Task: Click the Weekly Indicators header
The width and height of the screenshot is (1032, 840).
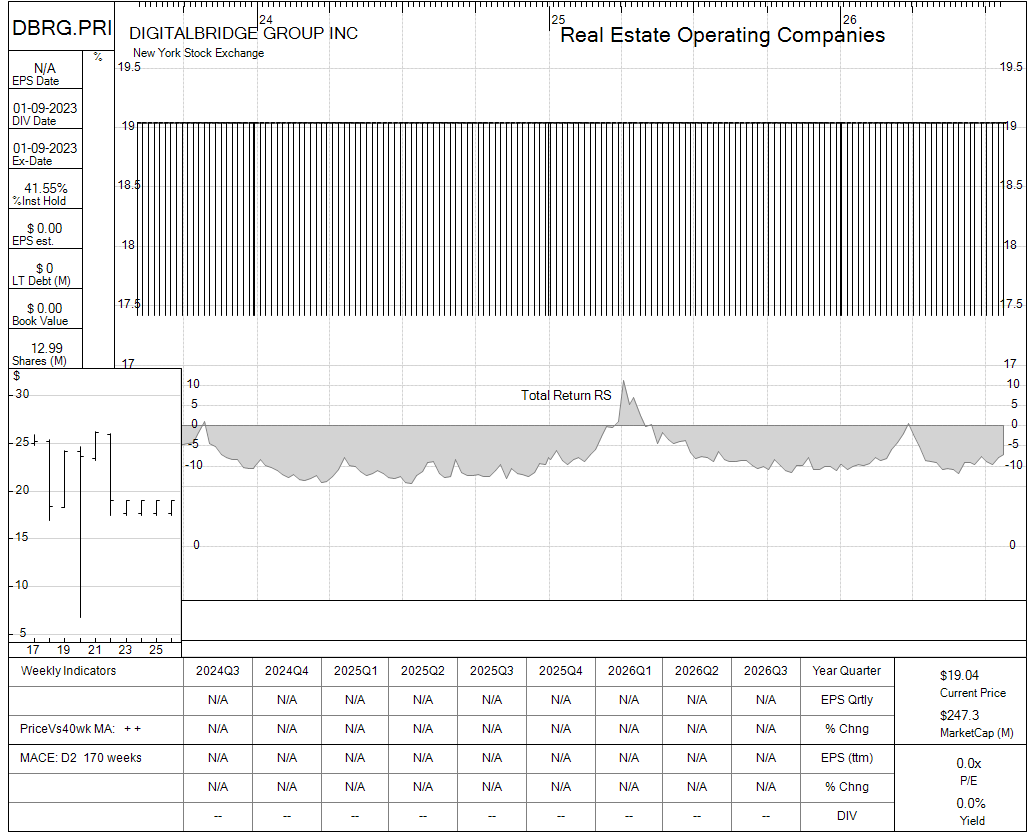Action: pos(68,671)
